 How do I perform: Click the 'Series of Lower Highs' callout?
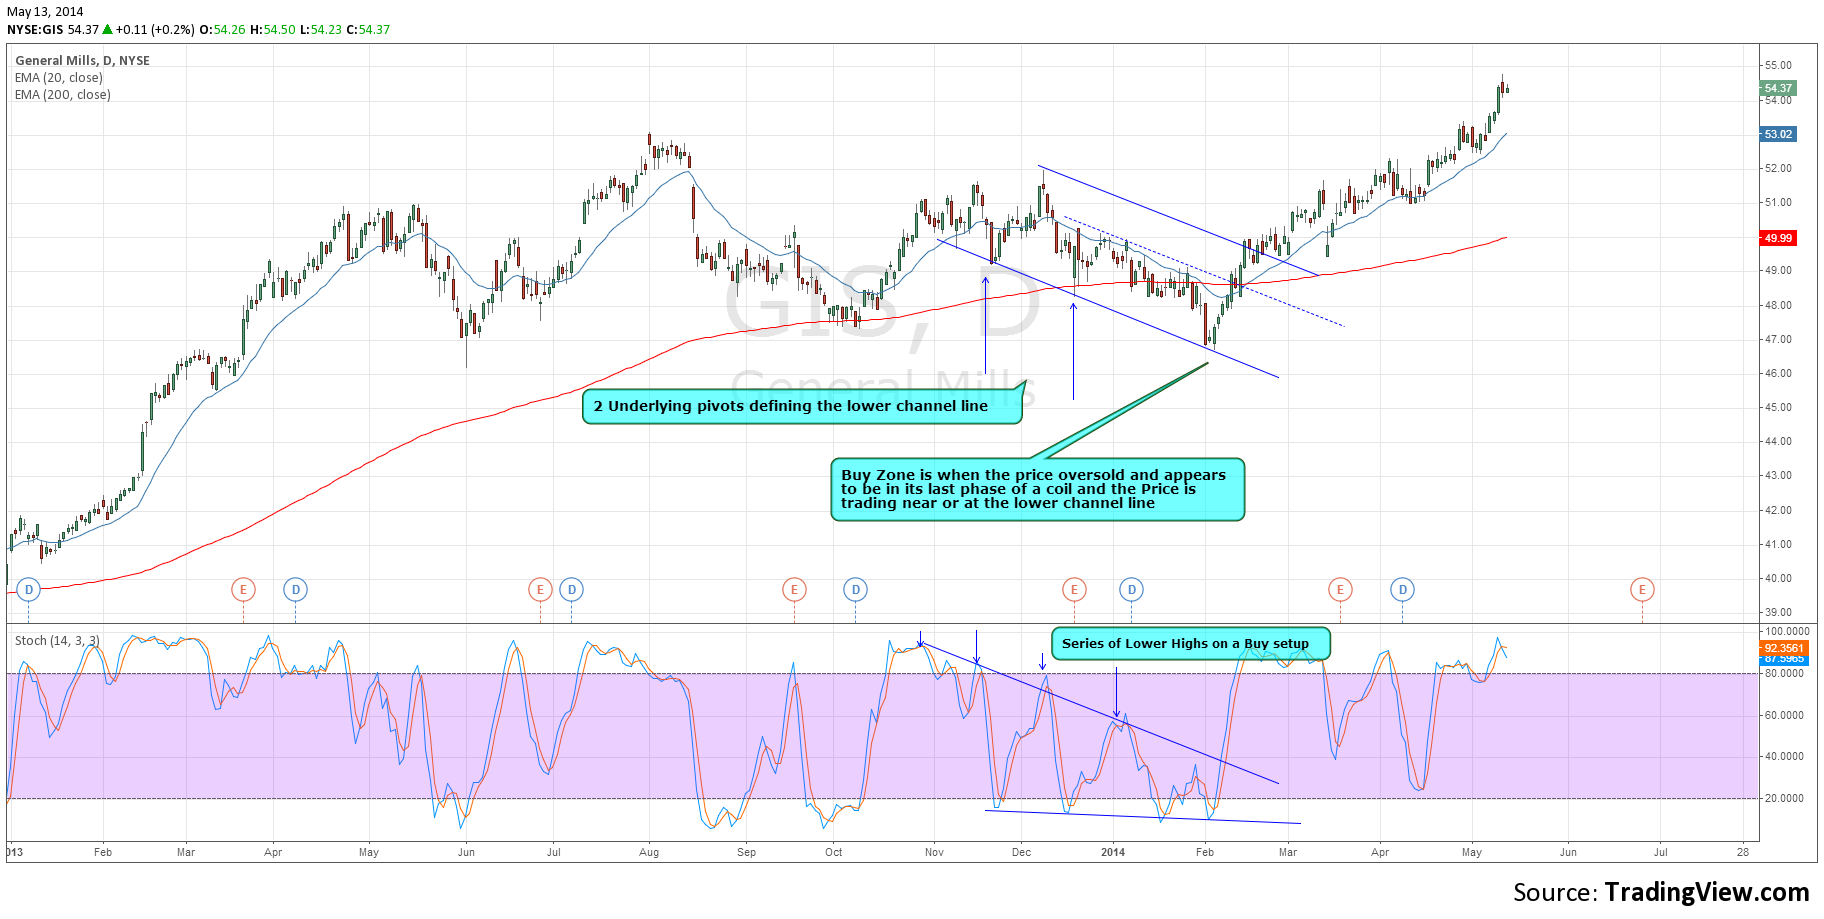click(1190, 644)
